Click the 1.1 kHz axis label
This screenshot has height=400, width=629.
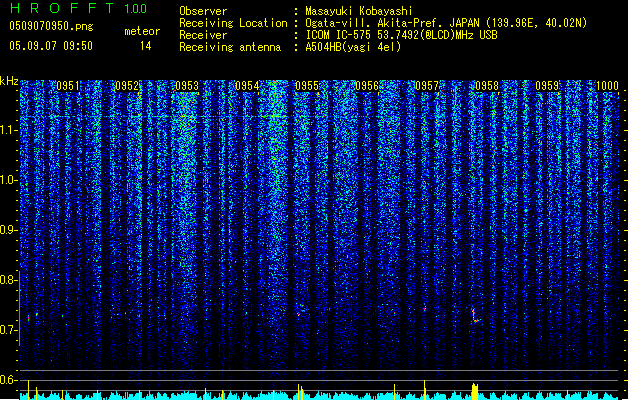[x=8, y=130]
